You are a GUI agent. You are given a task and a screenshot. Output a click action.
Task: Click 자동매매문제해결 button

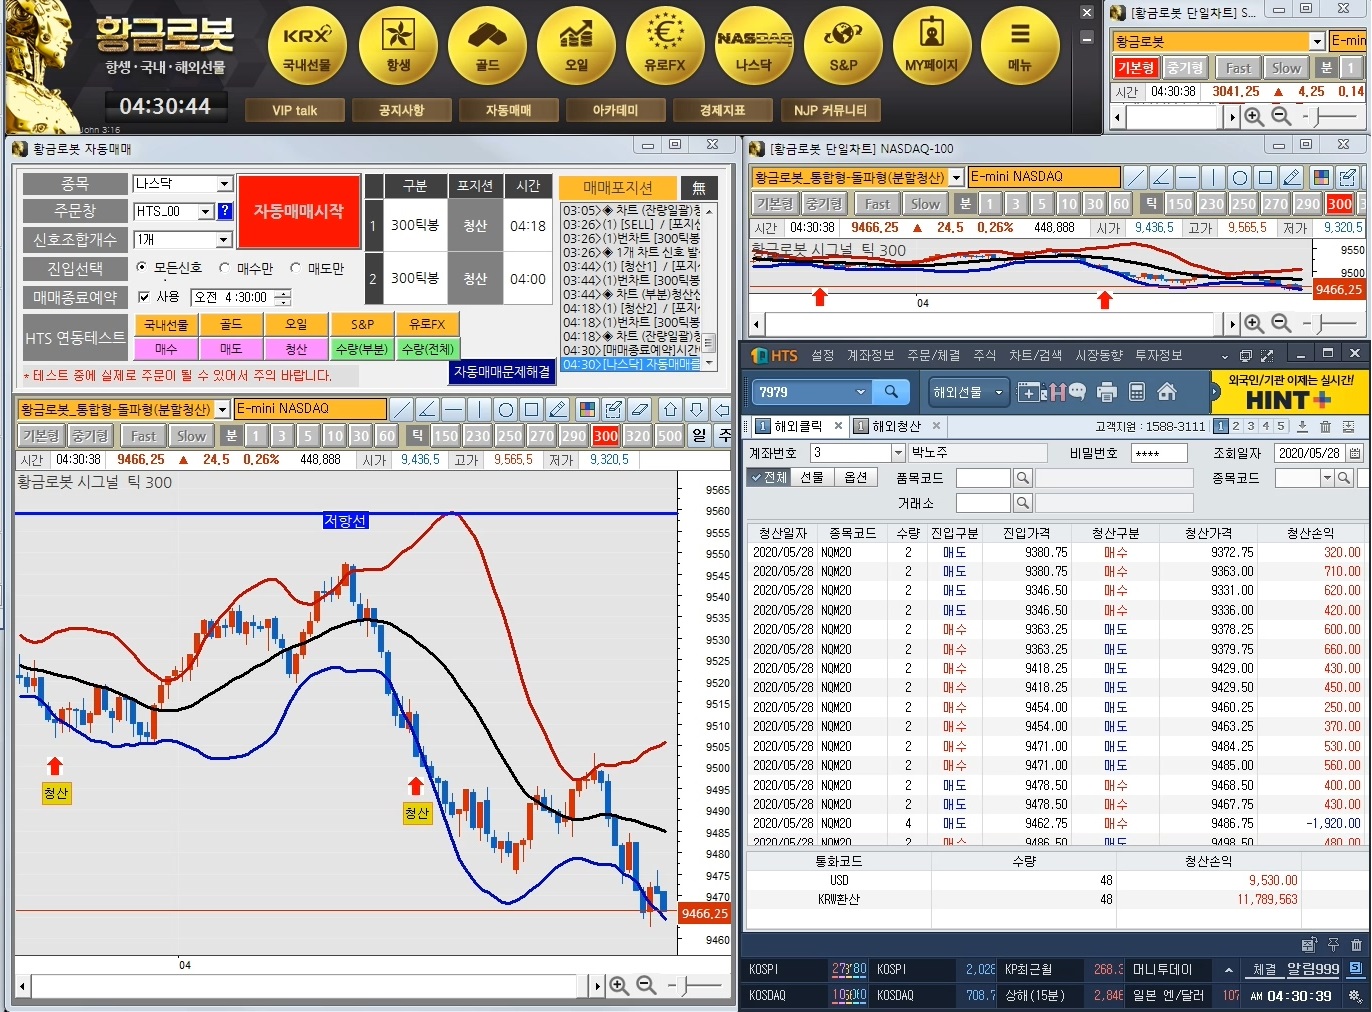point(502,371)
